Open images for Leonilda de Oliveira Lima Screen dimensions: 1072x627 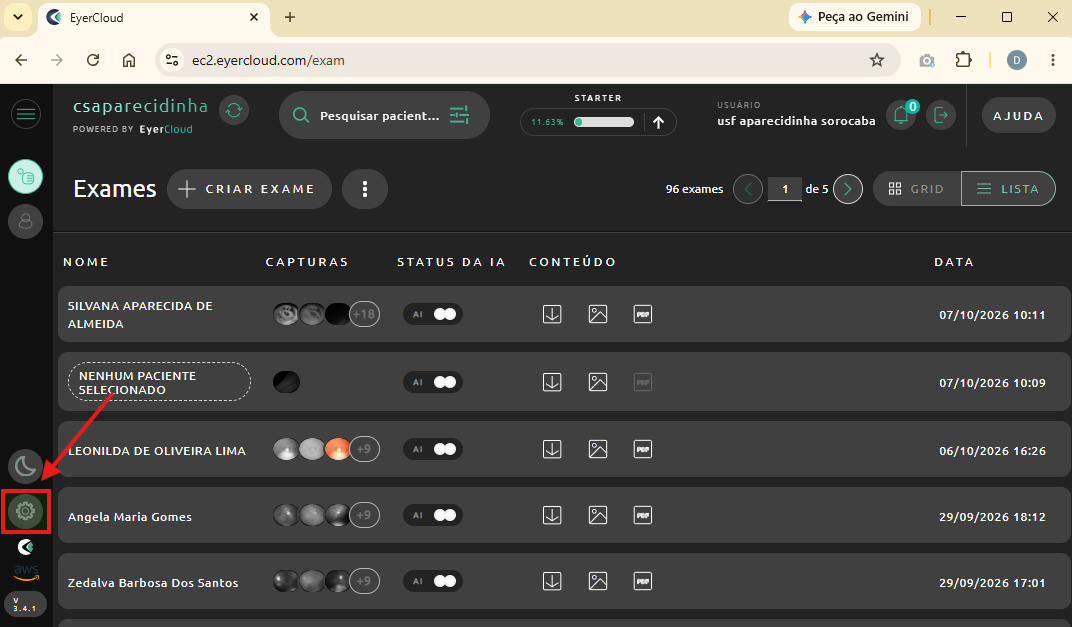pos(598,449)
